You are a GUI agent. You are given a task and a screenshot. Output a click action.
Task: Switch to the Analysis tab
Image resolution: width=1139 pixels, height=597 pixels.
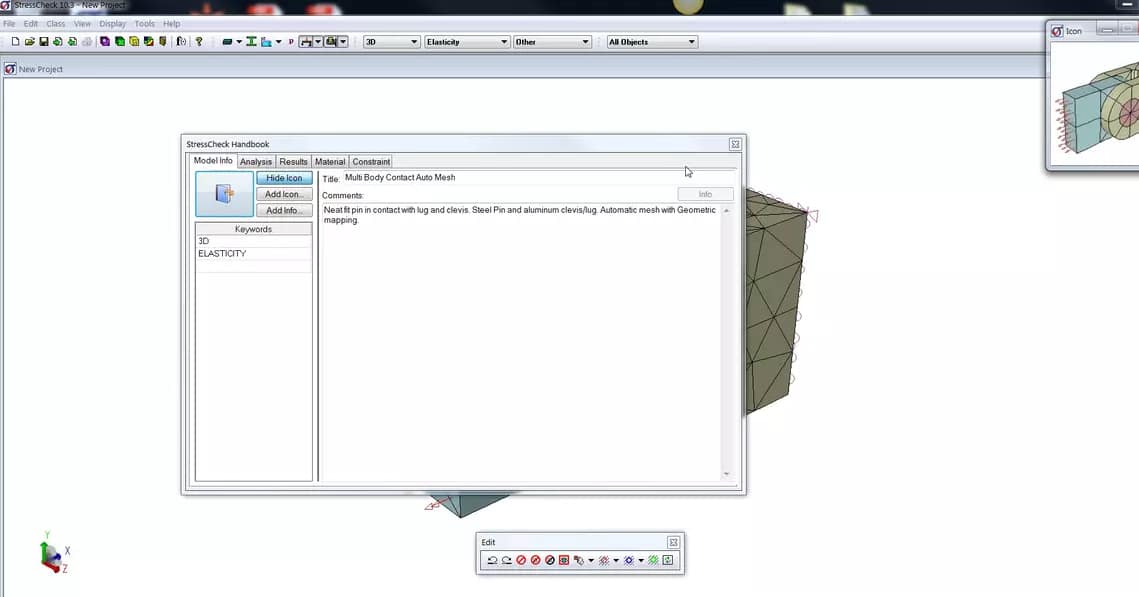[255, 161]
